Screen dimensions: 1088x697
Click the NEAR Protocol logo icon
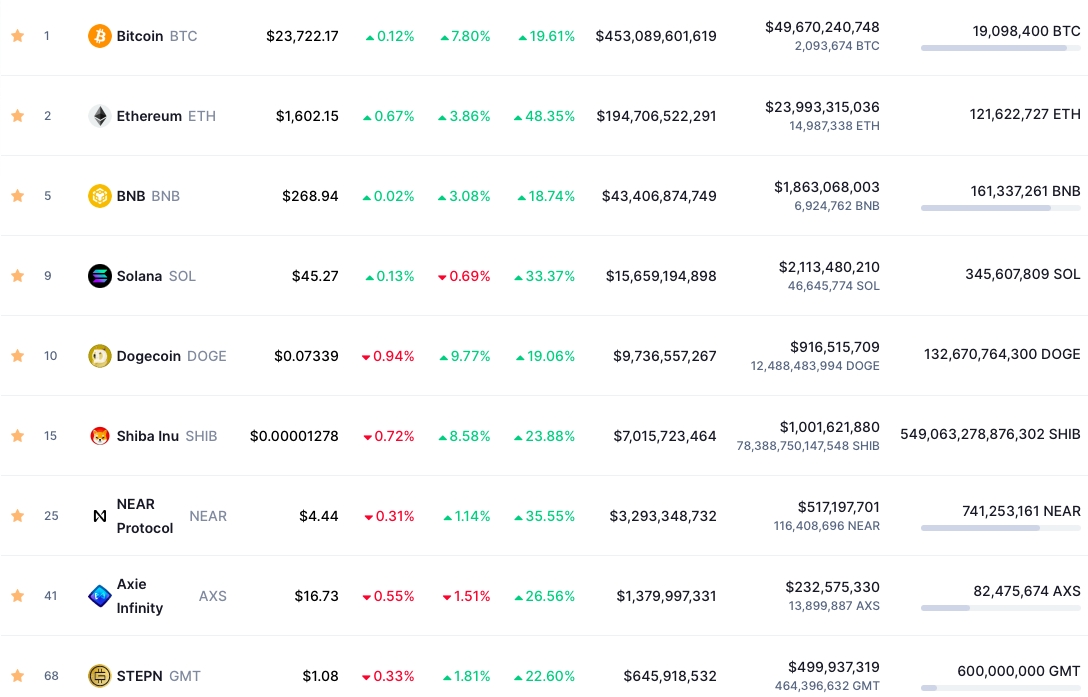pyautogui.click(x=99, y=516)
